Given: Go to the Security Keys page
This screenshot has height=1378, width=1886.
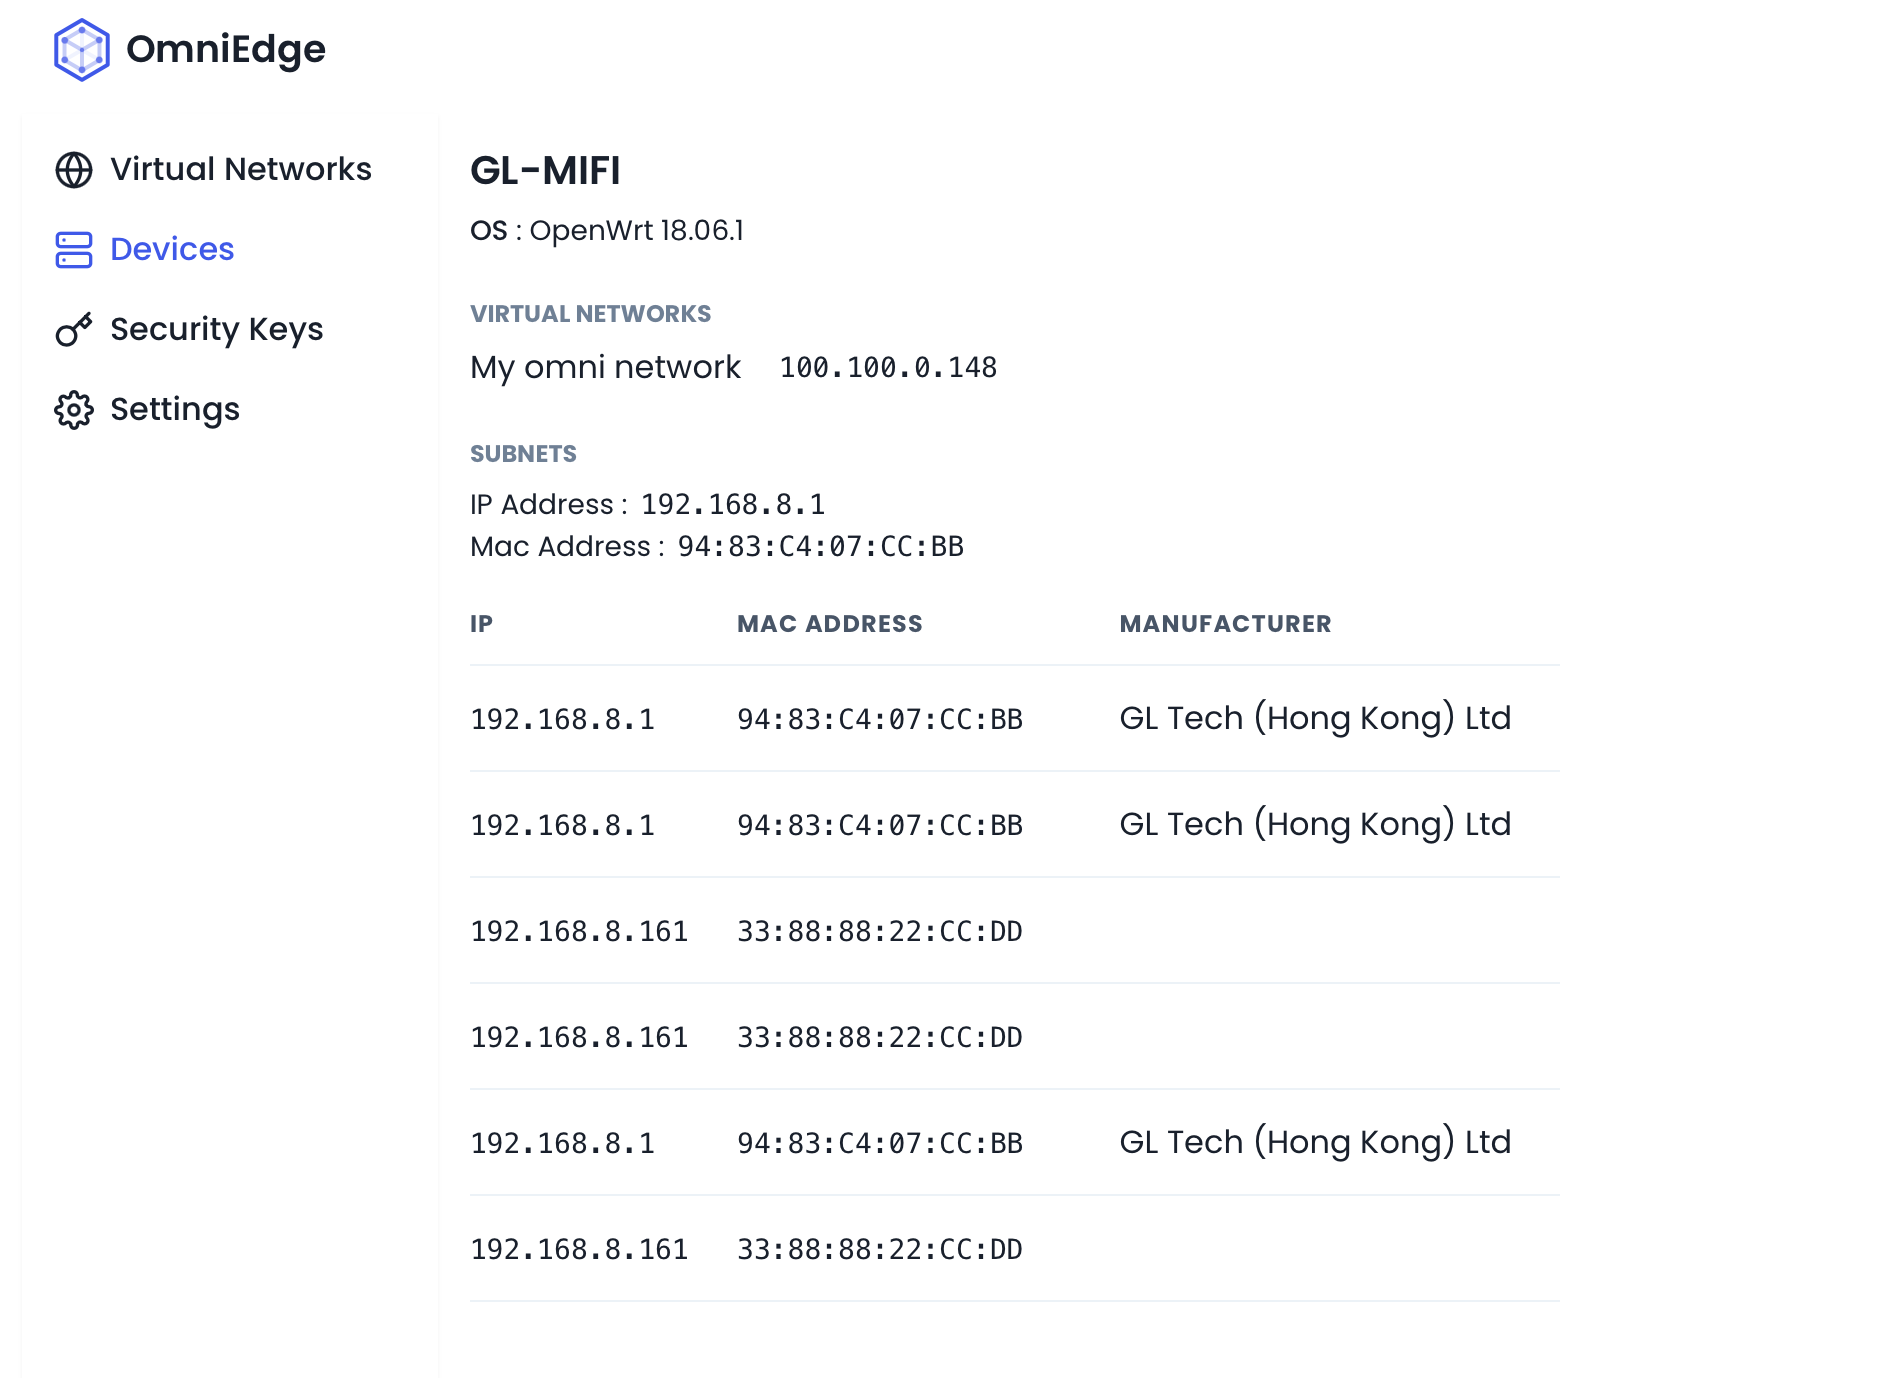Looking at the screenshot, I should click(x=216, y=329).
